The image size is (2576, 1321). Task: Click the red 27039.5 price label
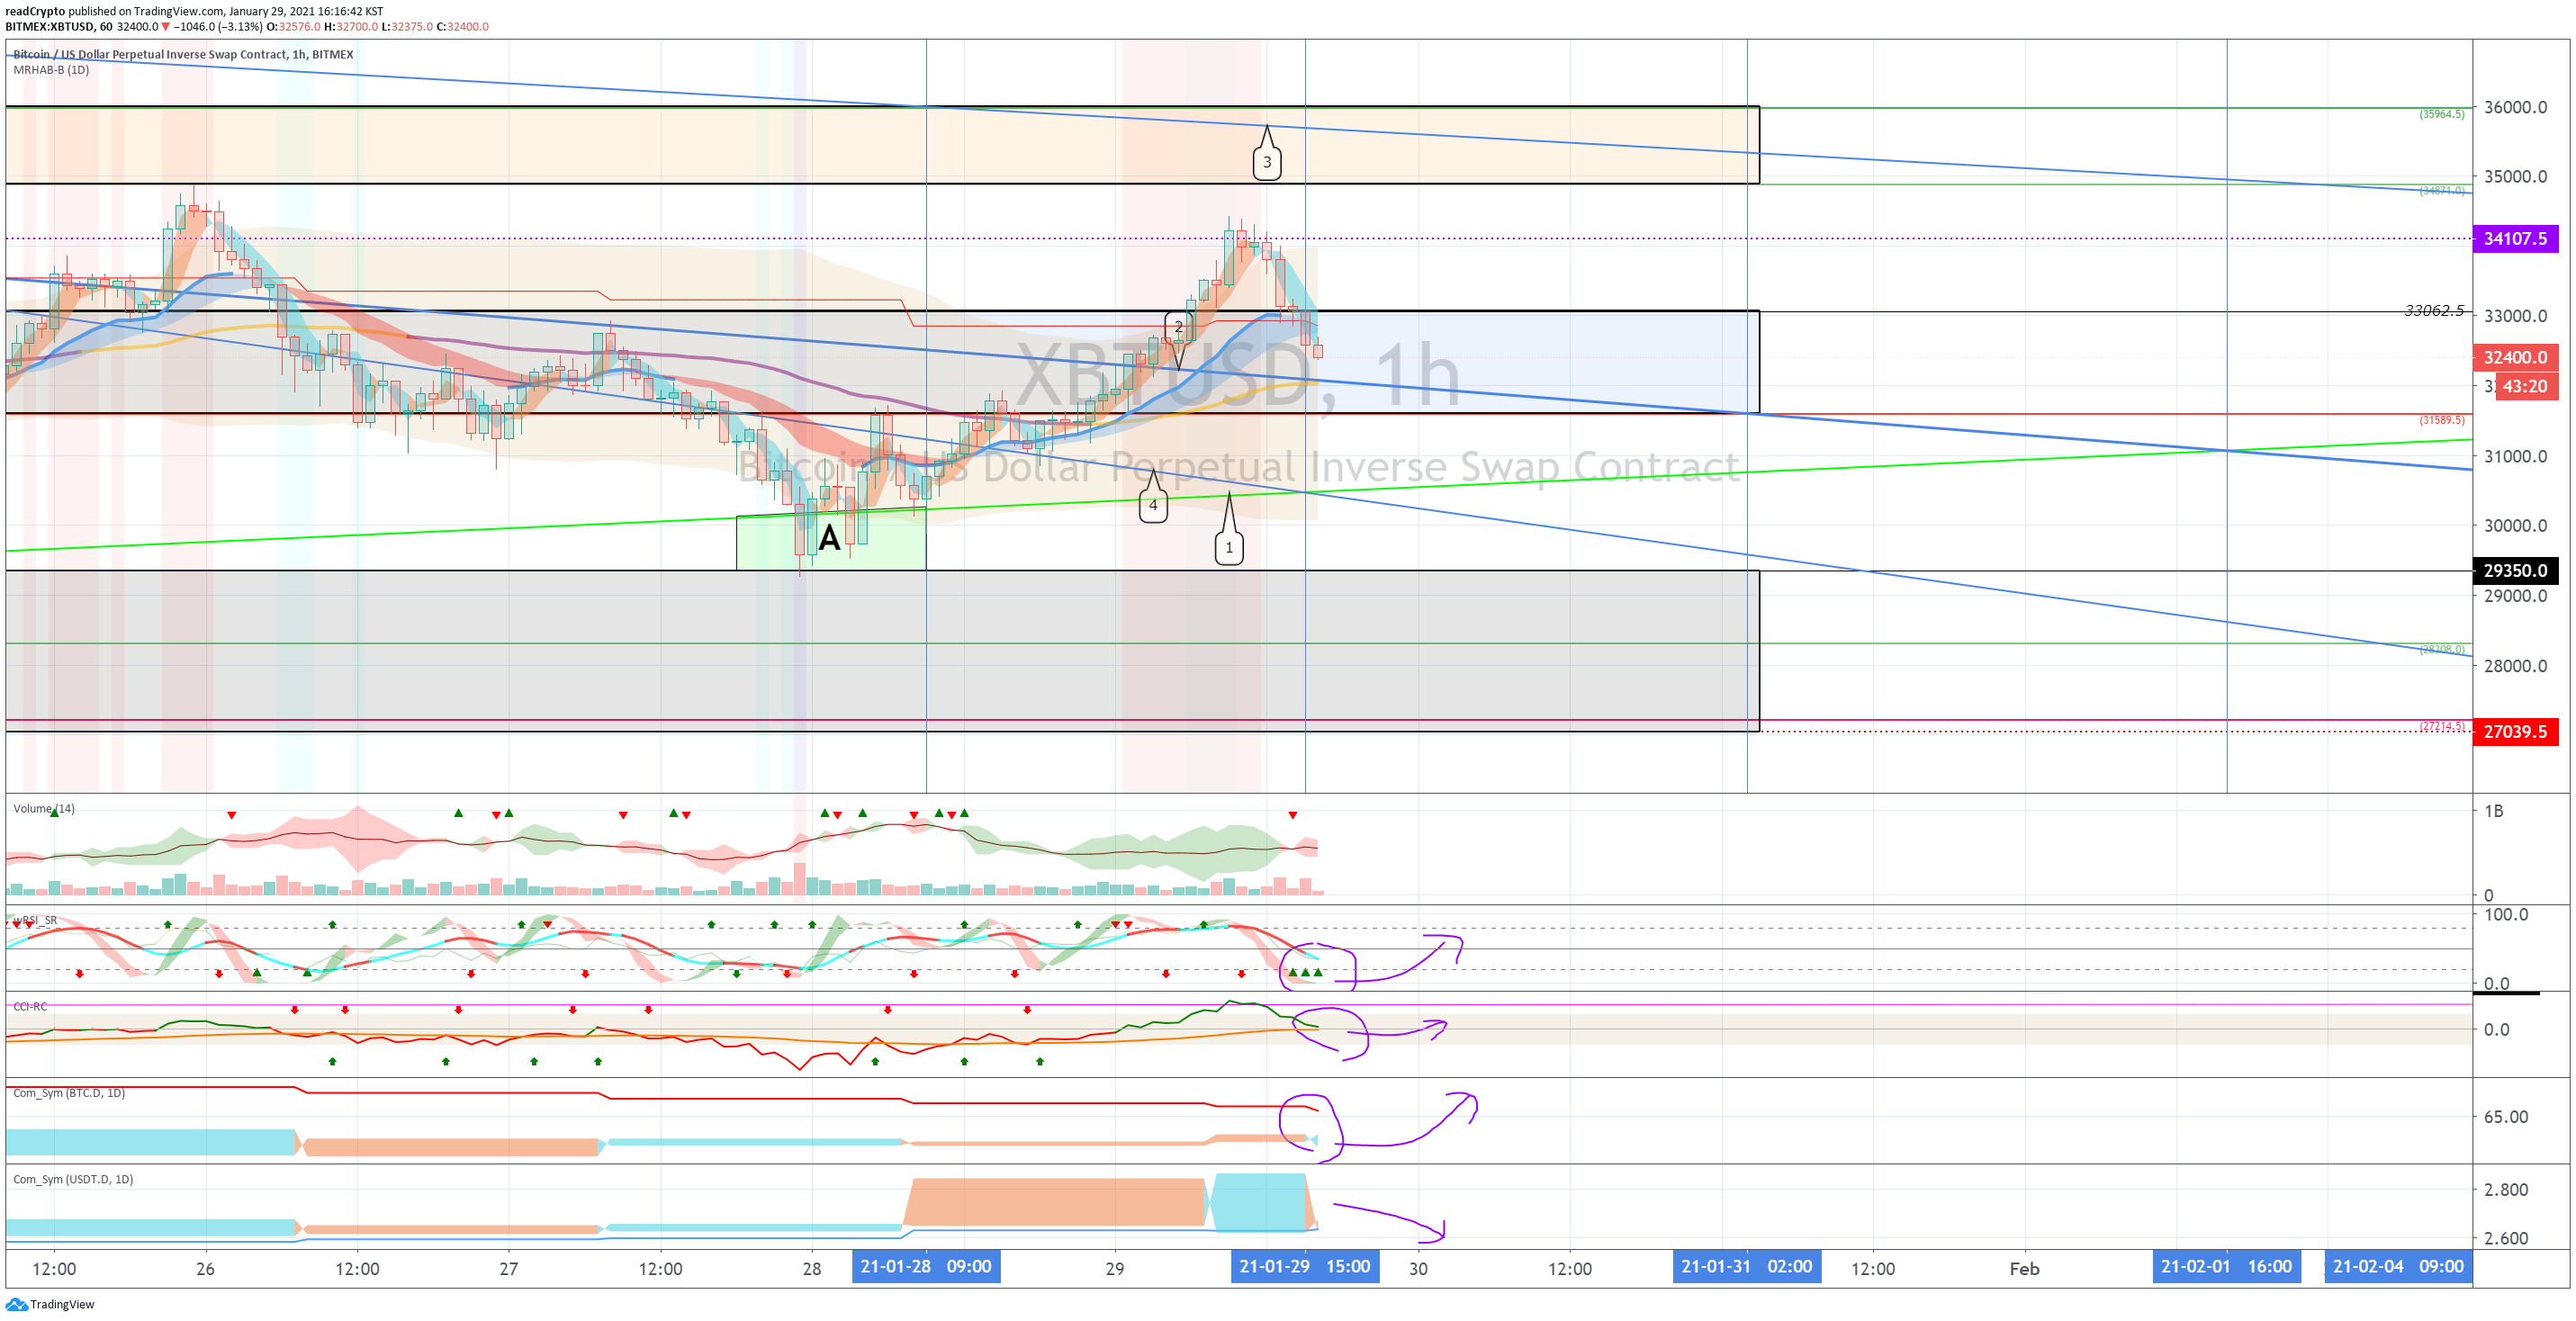point(2515,731)
